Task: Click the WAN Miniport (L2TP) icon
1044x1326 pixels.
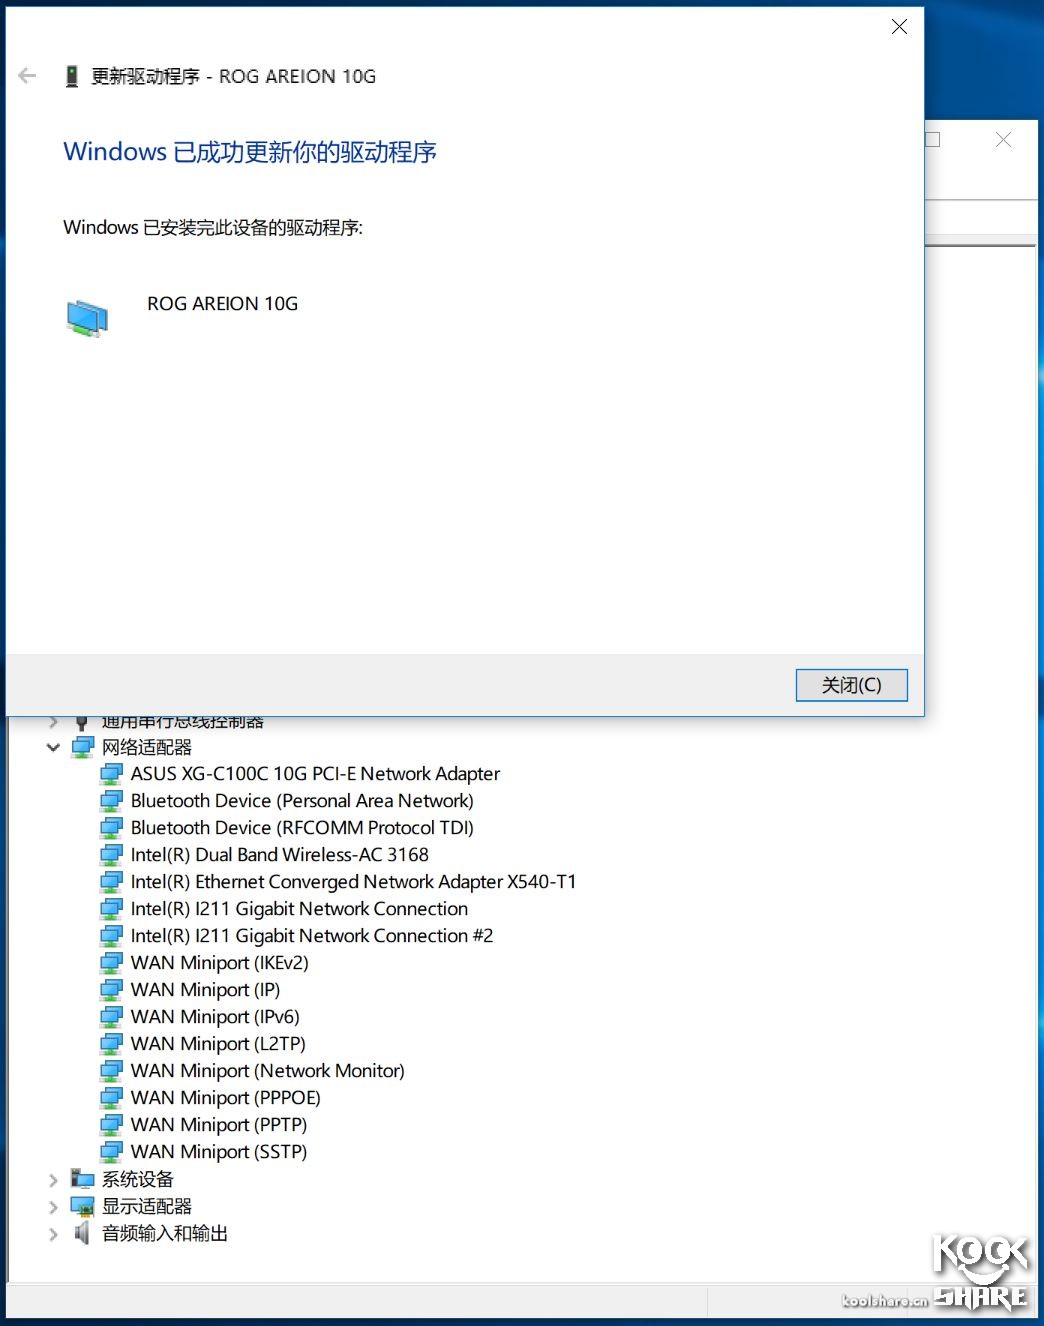Action: (112, 1044)
